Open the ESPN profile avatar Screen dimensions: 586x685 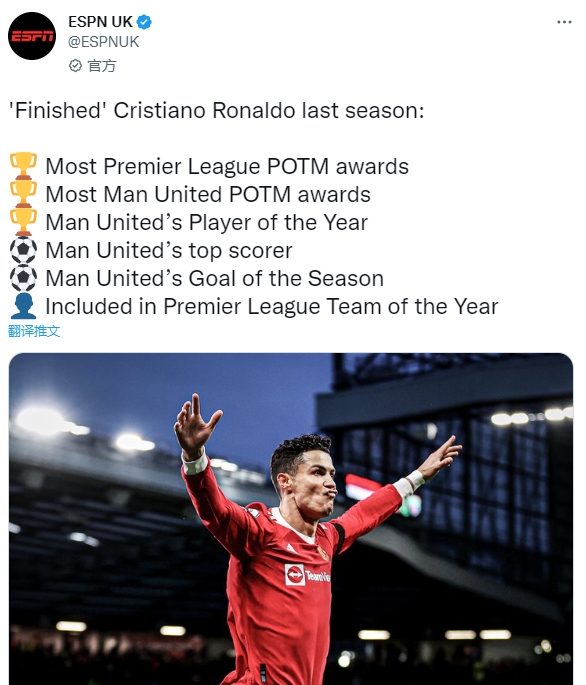point(32,36)
